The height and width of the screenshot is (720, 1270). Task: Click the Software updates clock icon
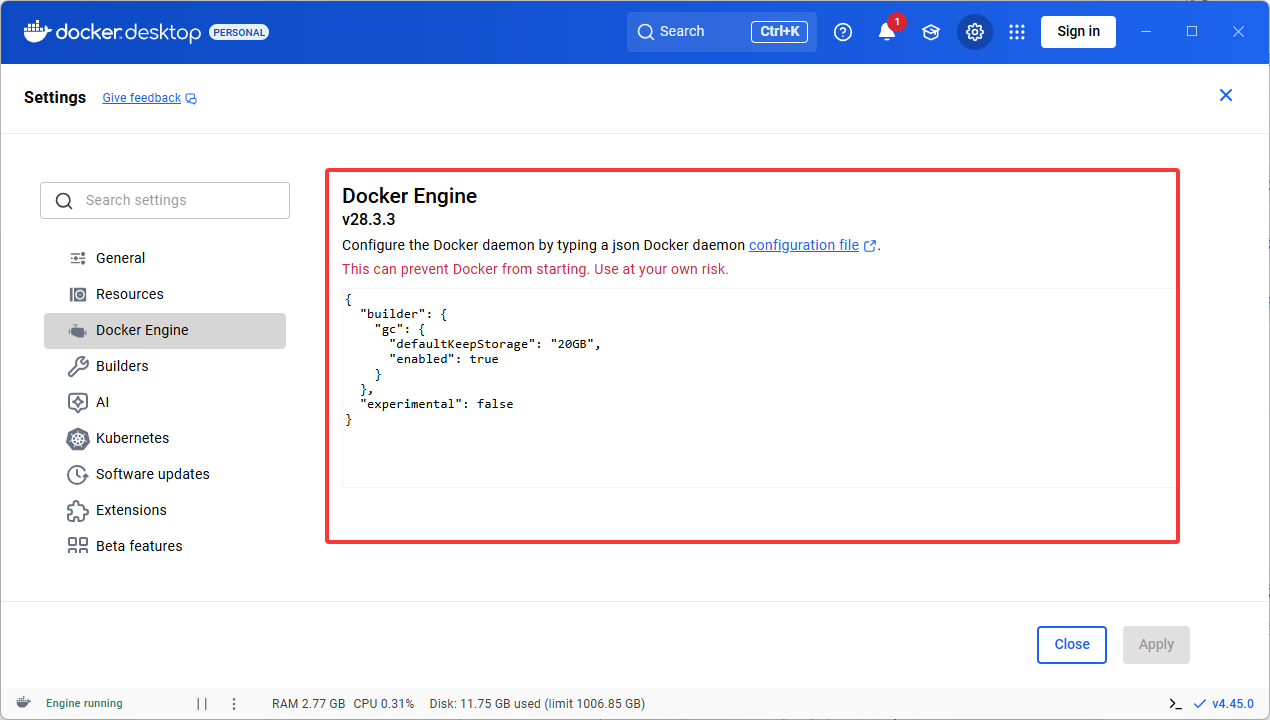click(x=78, y=474)
